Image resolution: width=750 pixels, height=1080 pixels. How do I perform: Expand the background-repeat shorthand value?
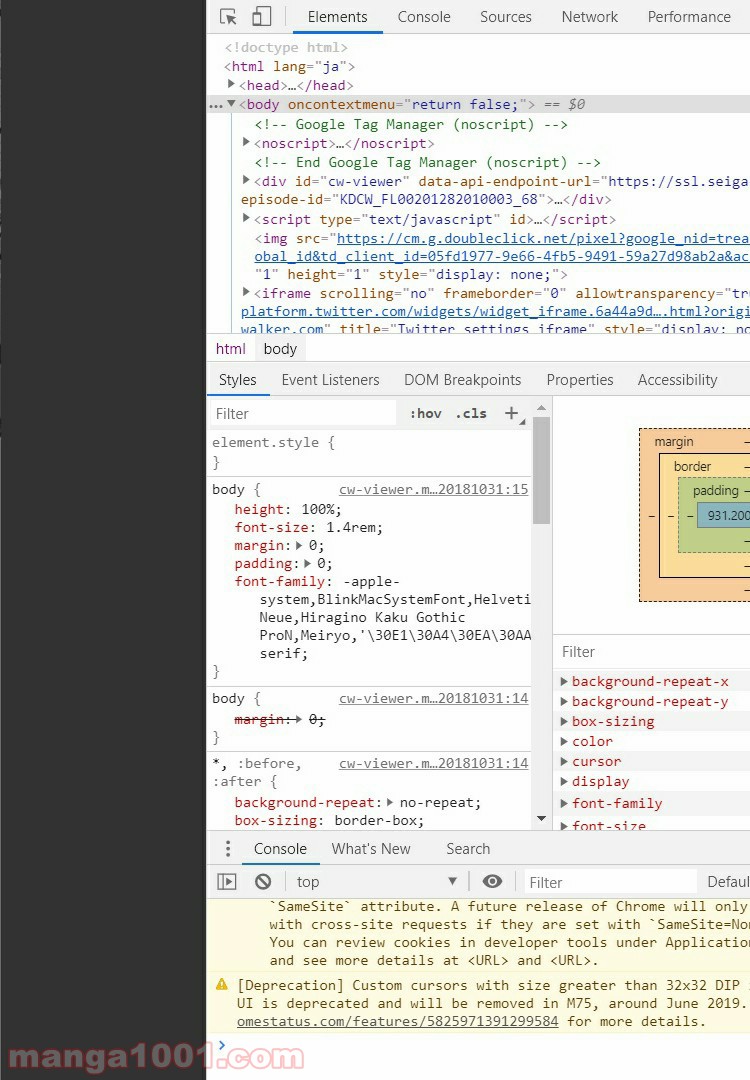(x=390, y=802)
